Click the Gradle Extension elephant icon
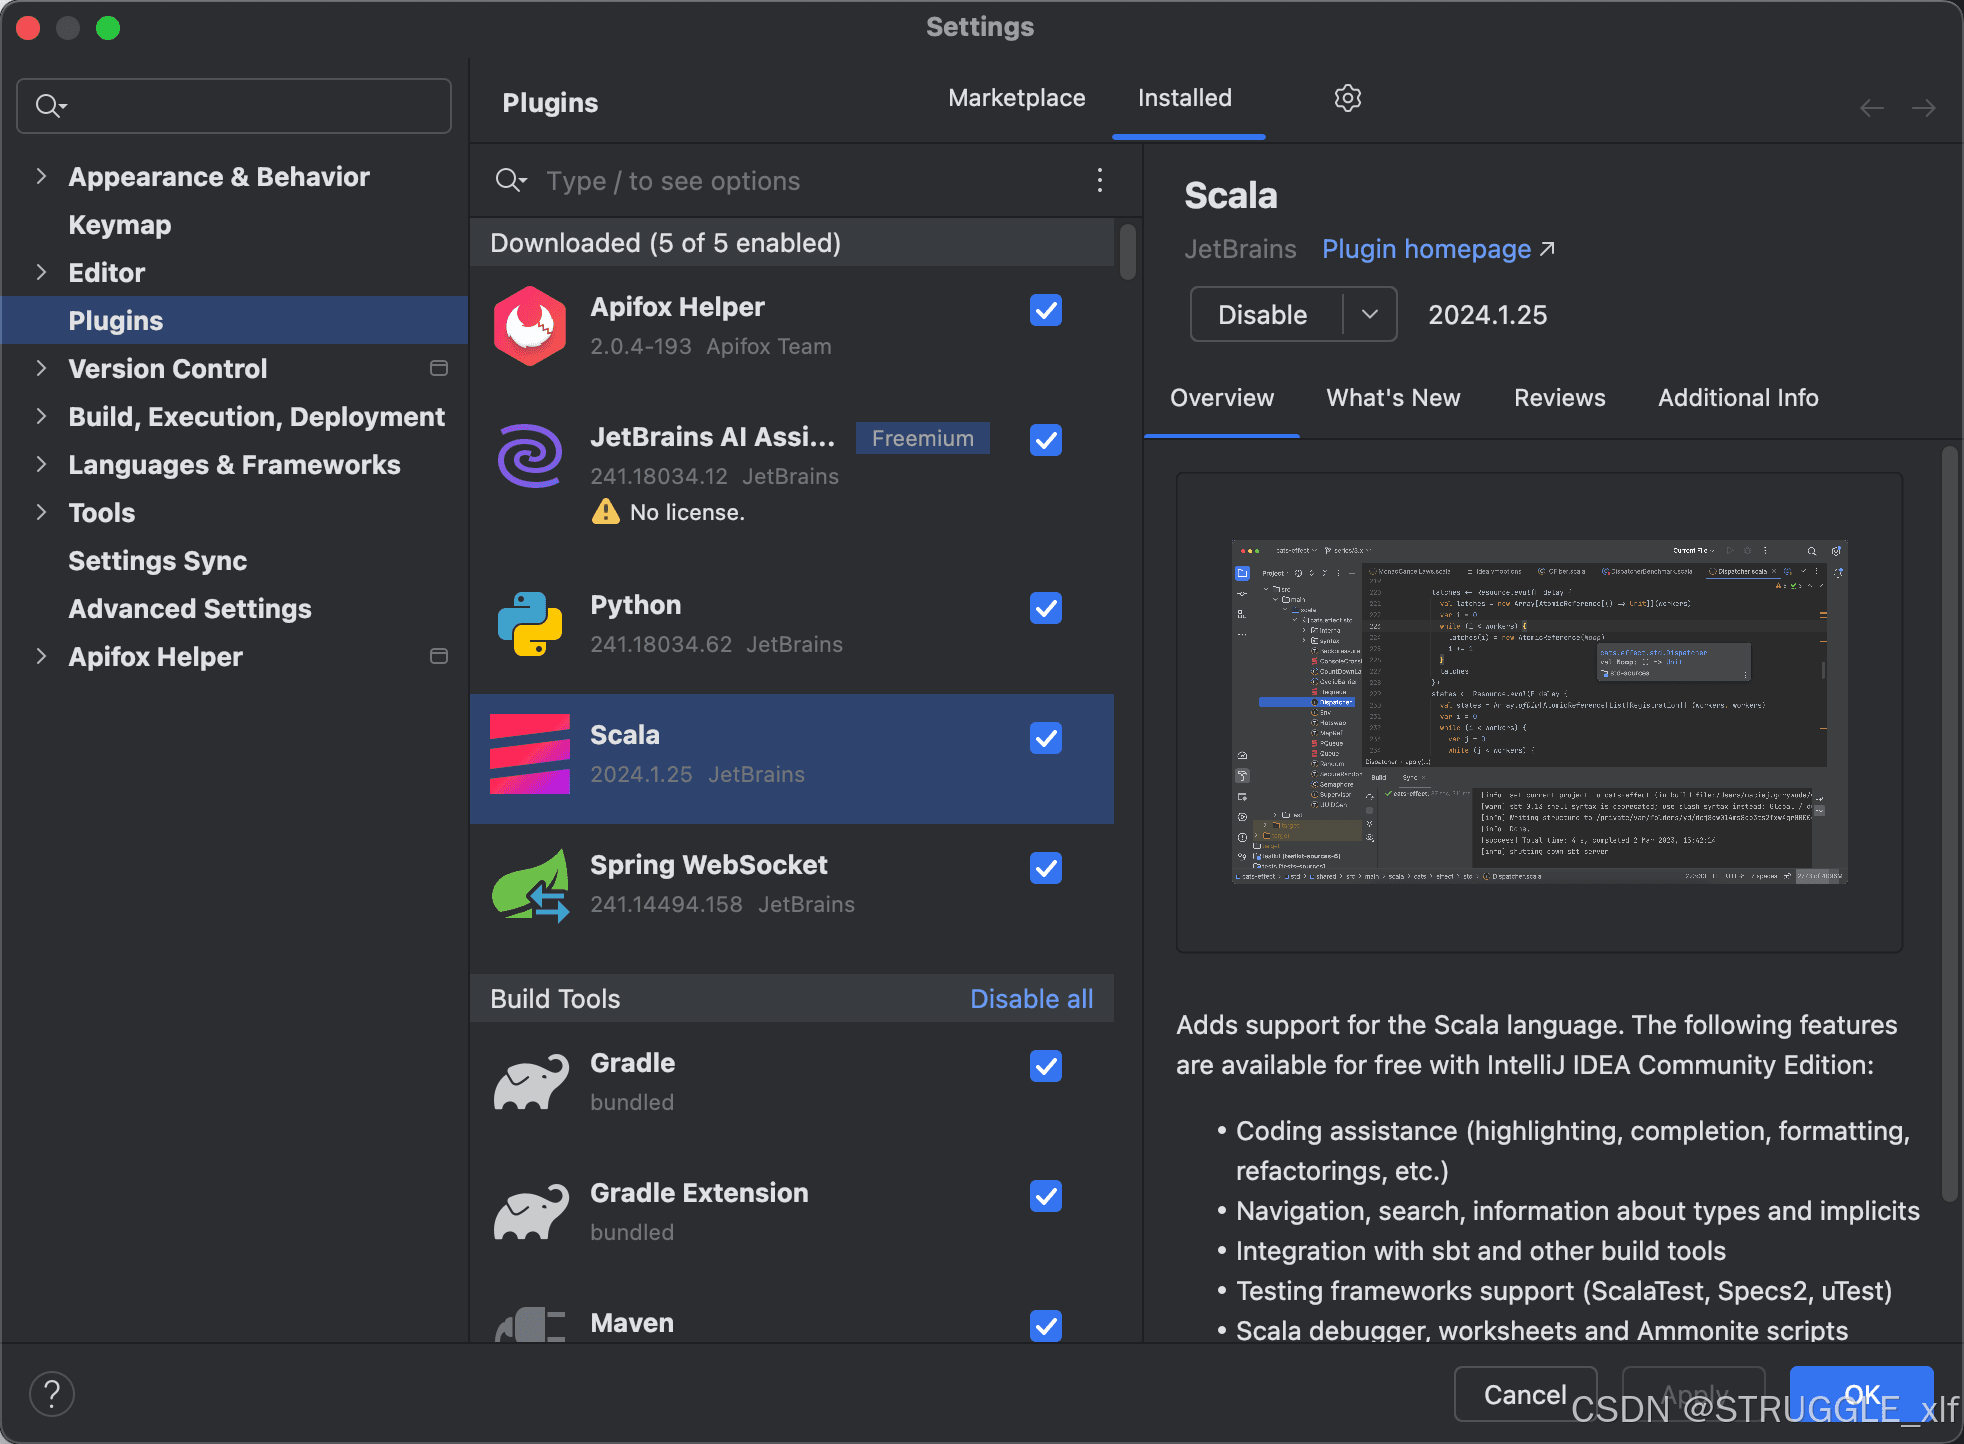 click(x=530, y=1212)
